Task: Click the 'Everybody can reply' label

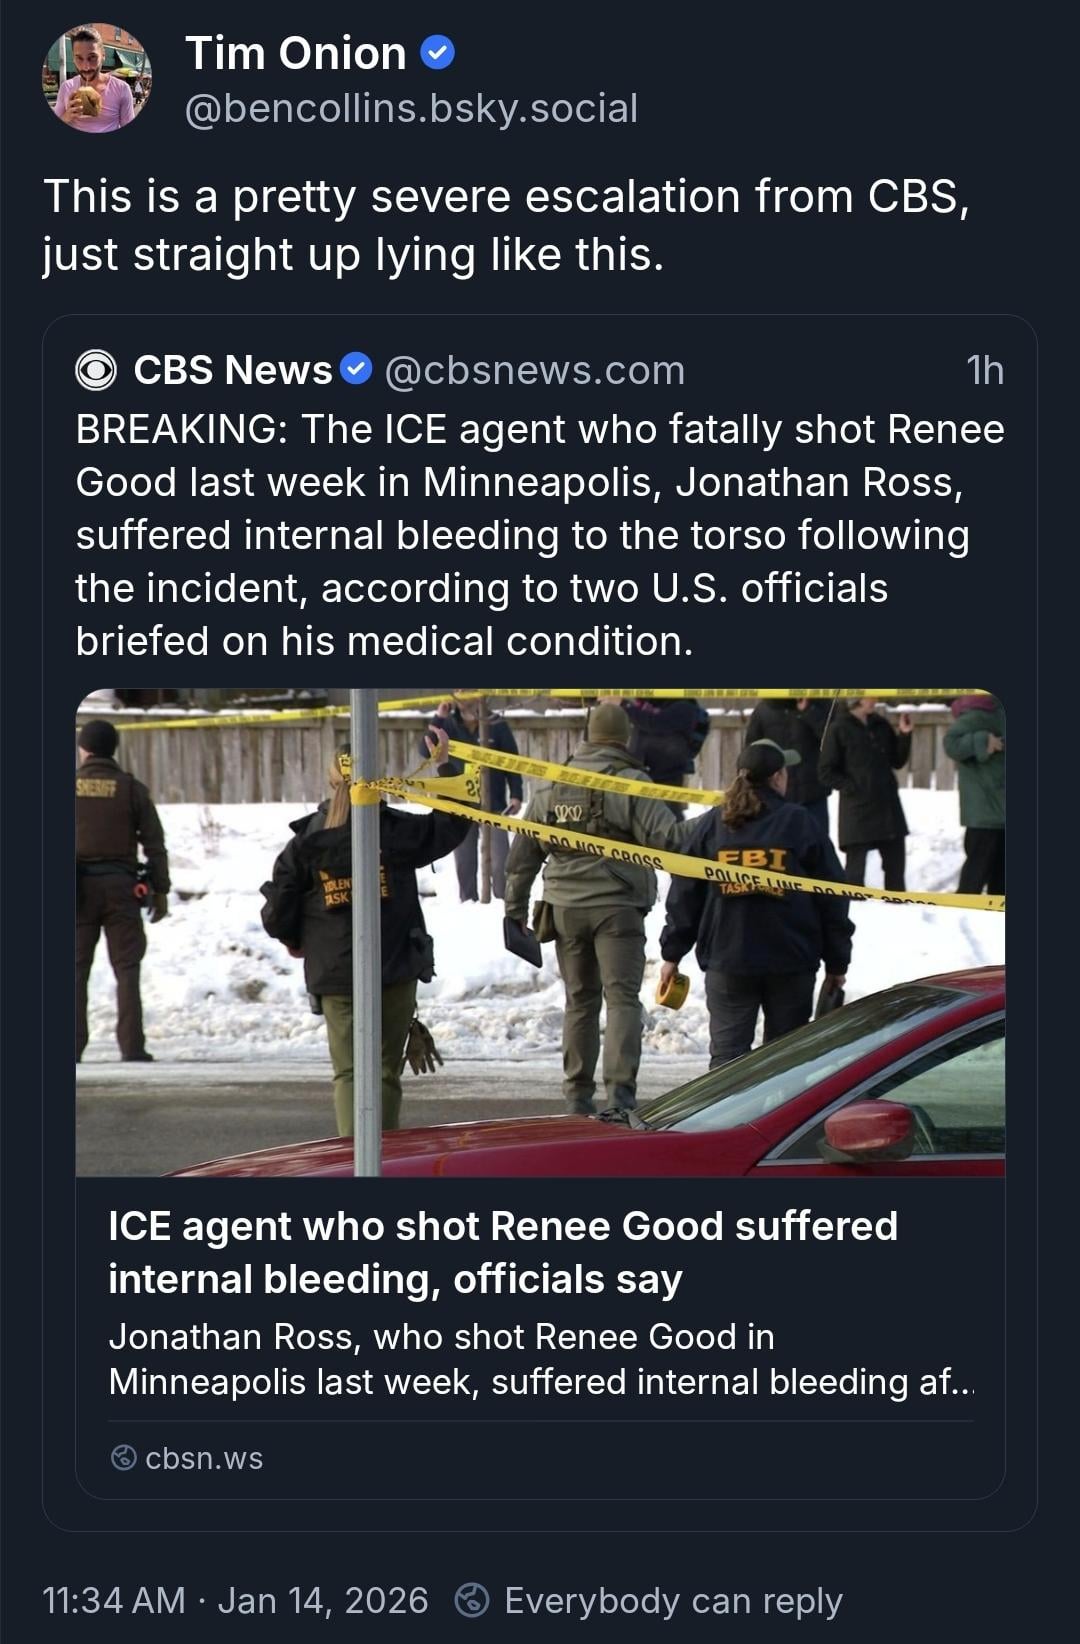Action: click(673, 1600)
